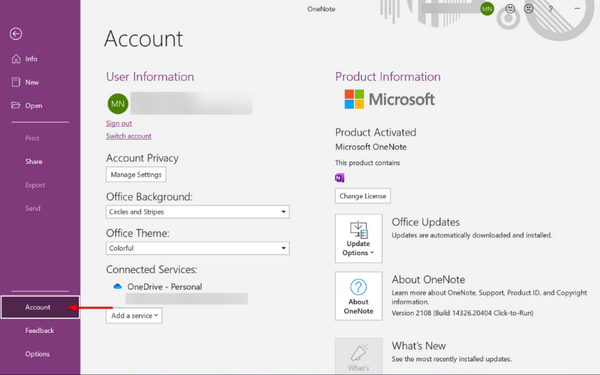Click the MN avatar in User Information

pyautogui.click(x=118, y=104)
